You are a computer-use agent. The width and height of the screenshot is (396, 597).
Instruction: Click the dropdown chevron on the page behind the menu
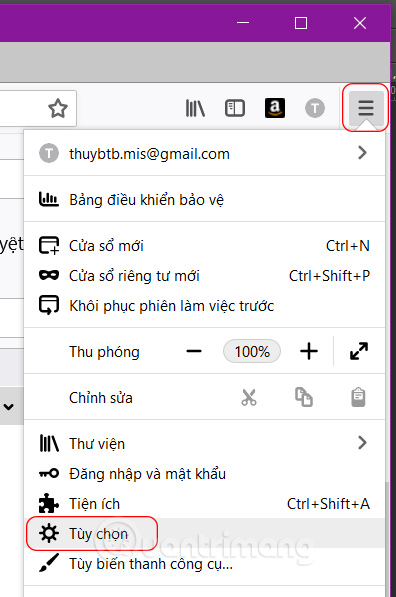[x=9, y=407]
